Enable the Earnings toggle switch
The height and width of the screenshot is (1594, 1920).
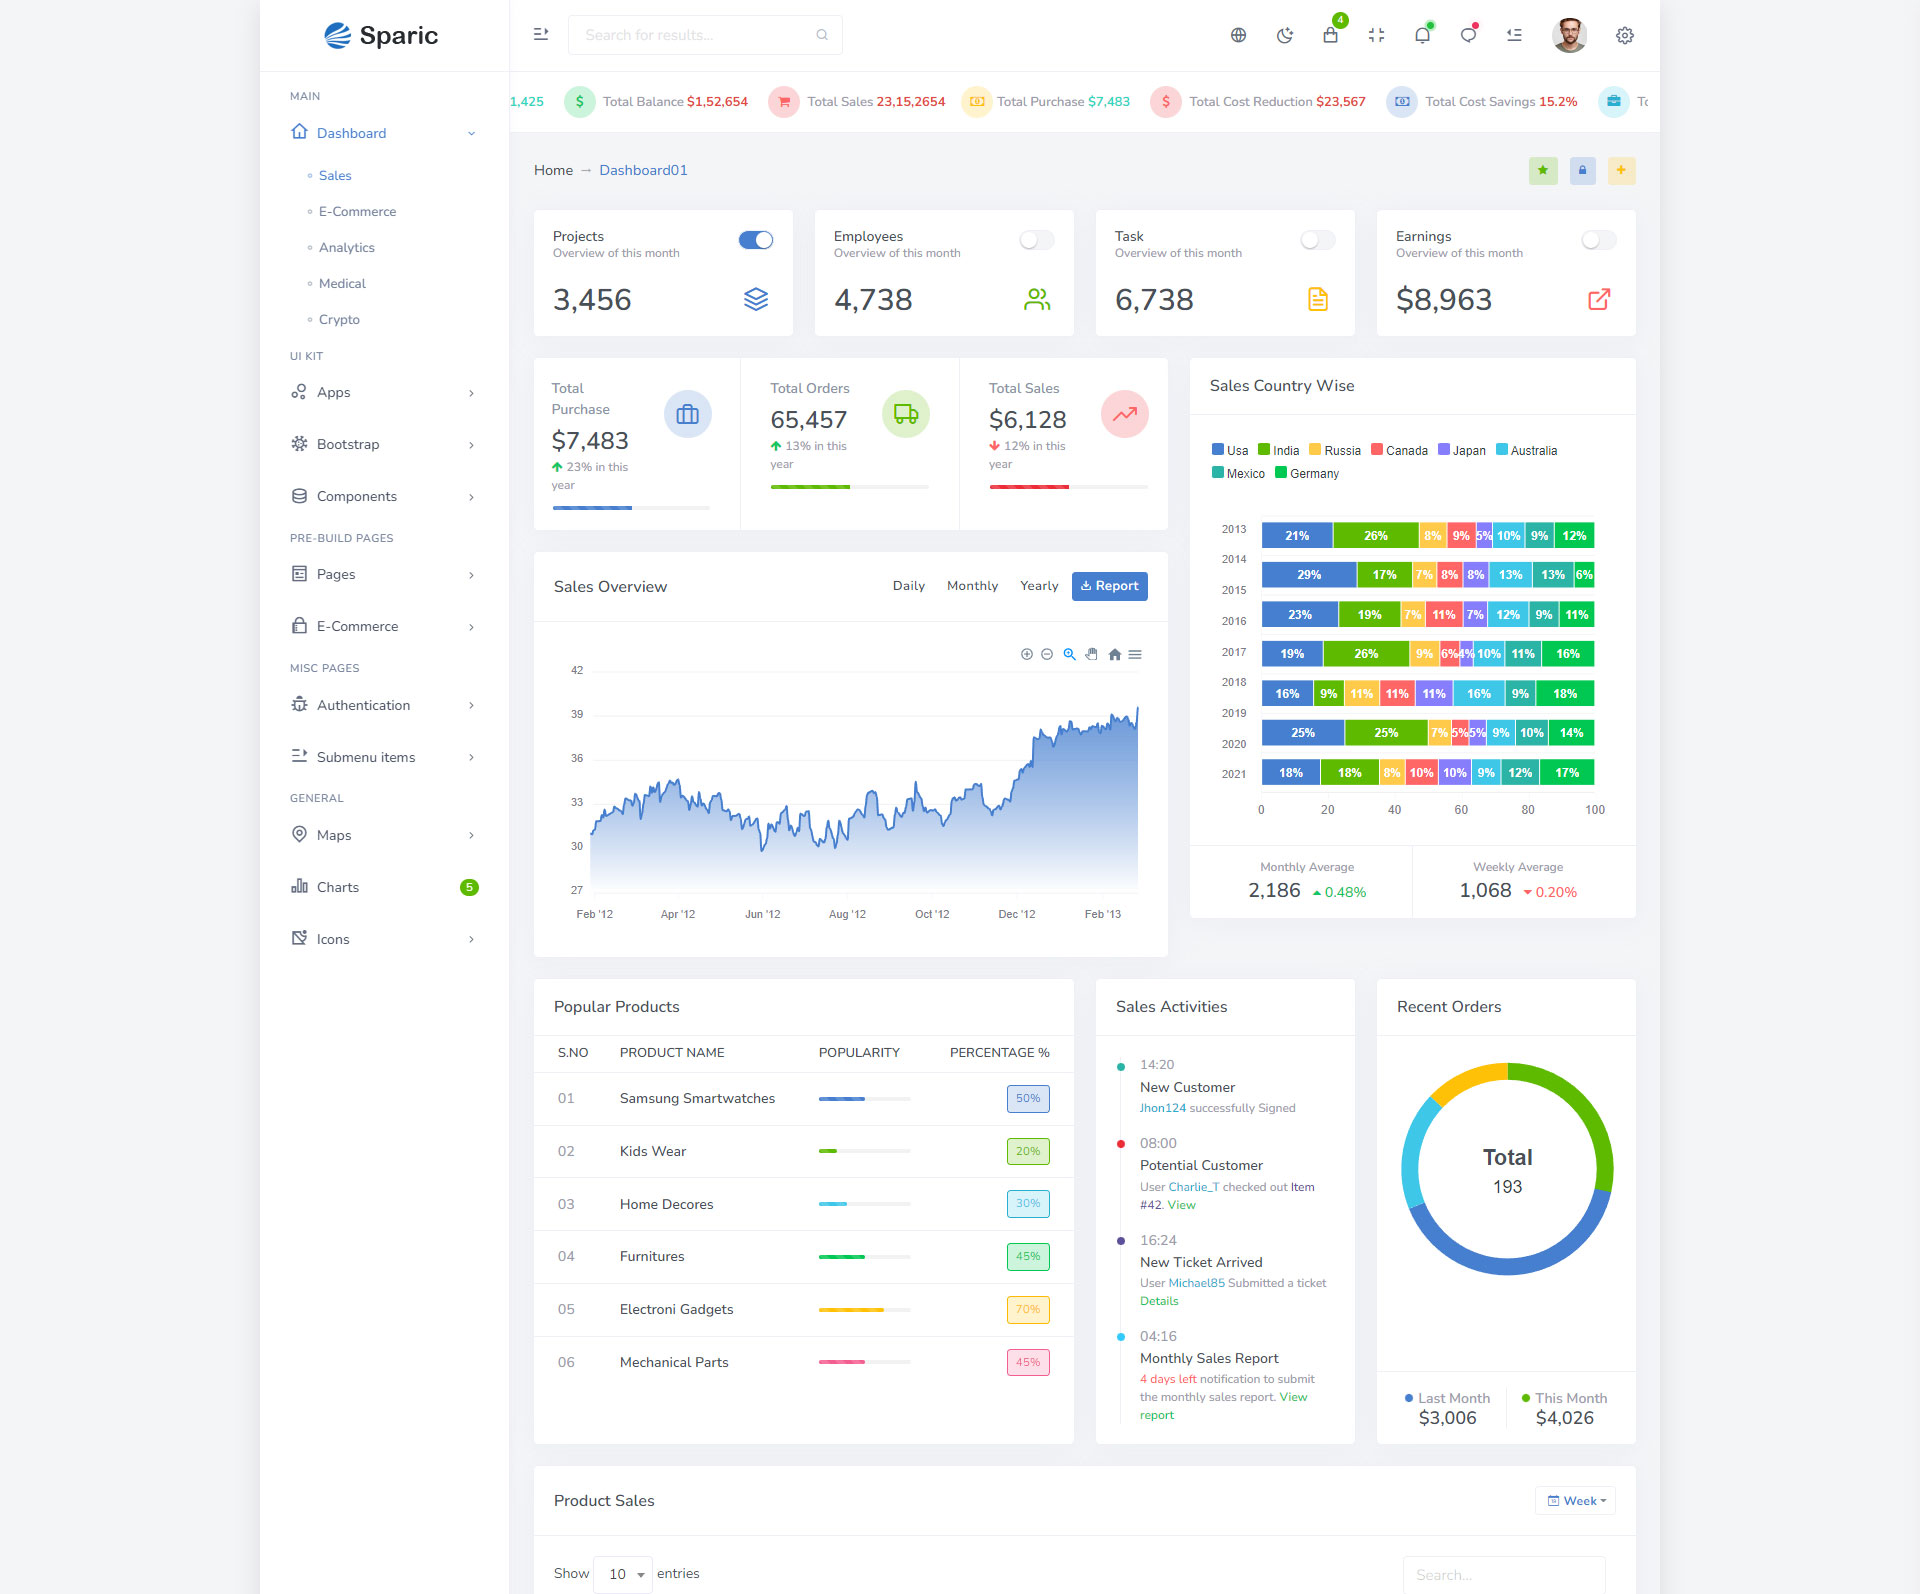[x=1599, y=240]
